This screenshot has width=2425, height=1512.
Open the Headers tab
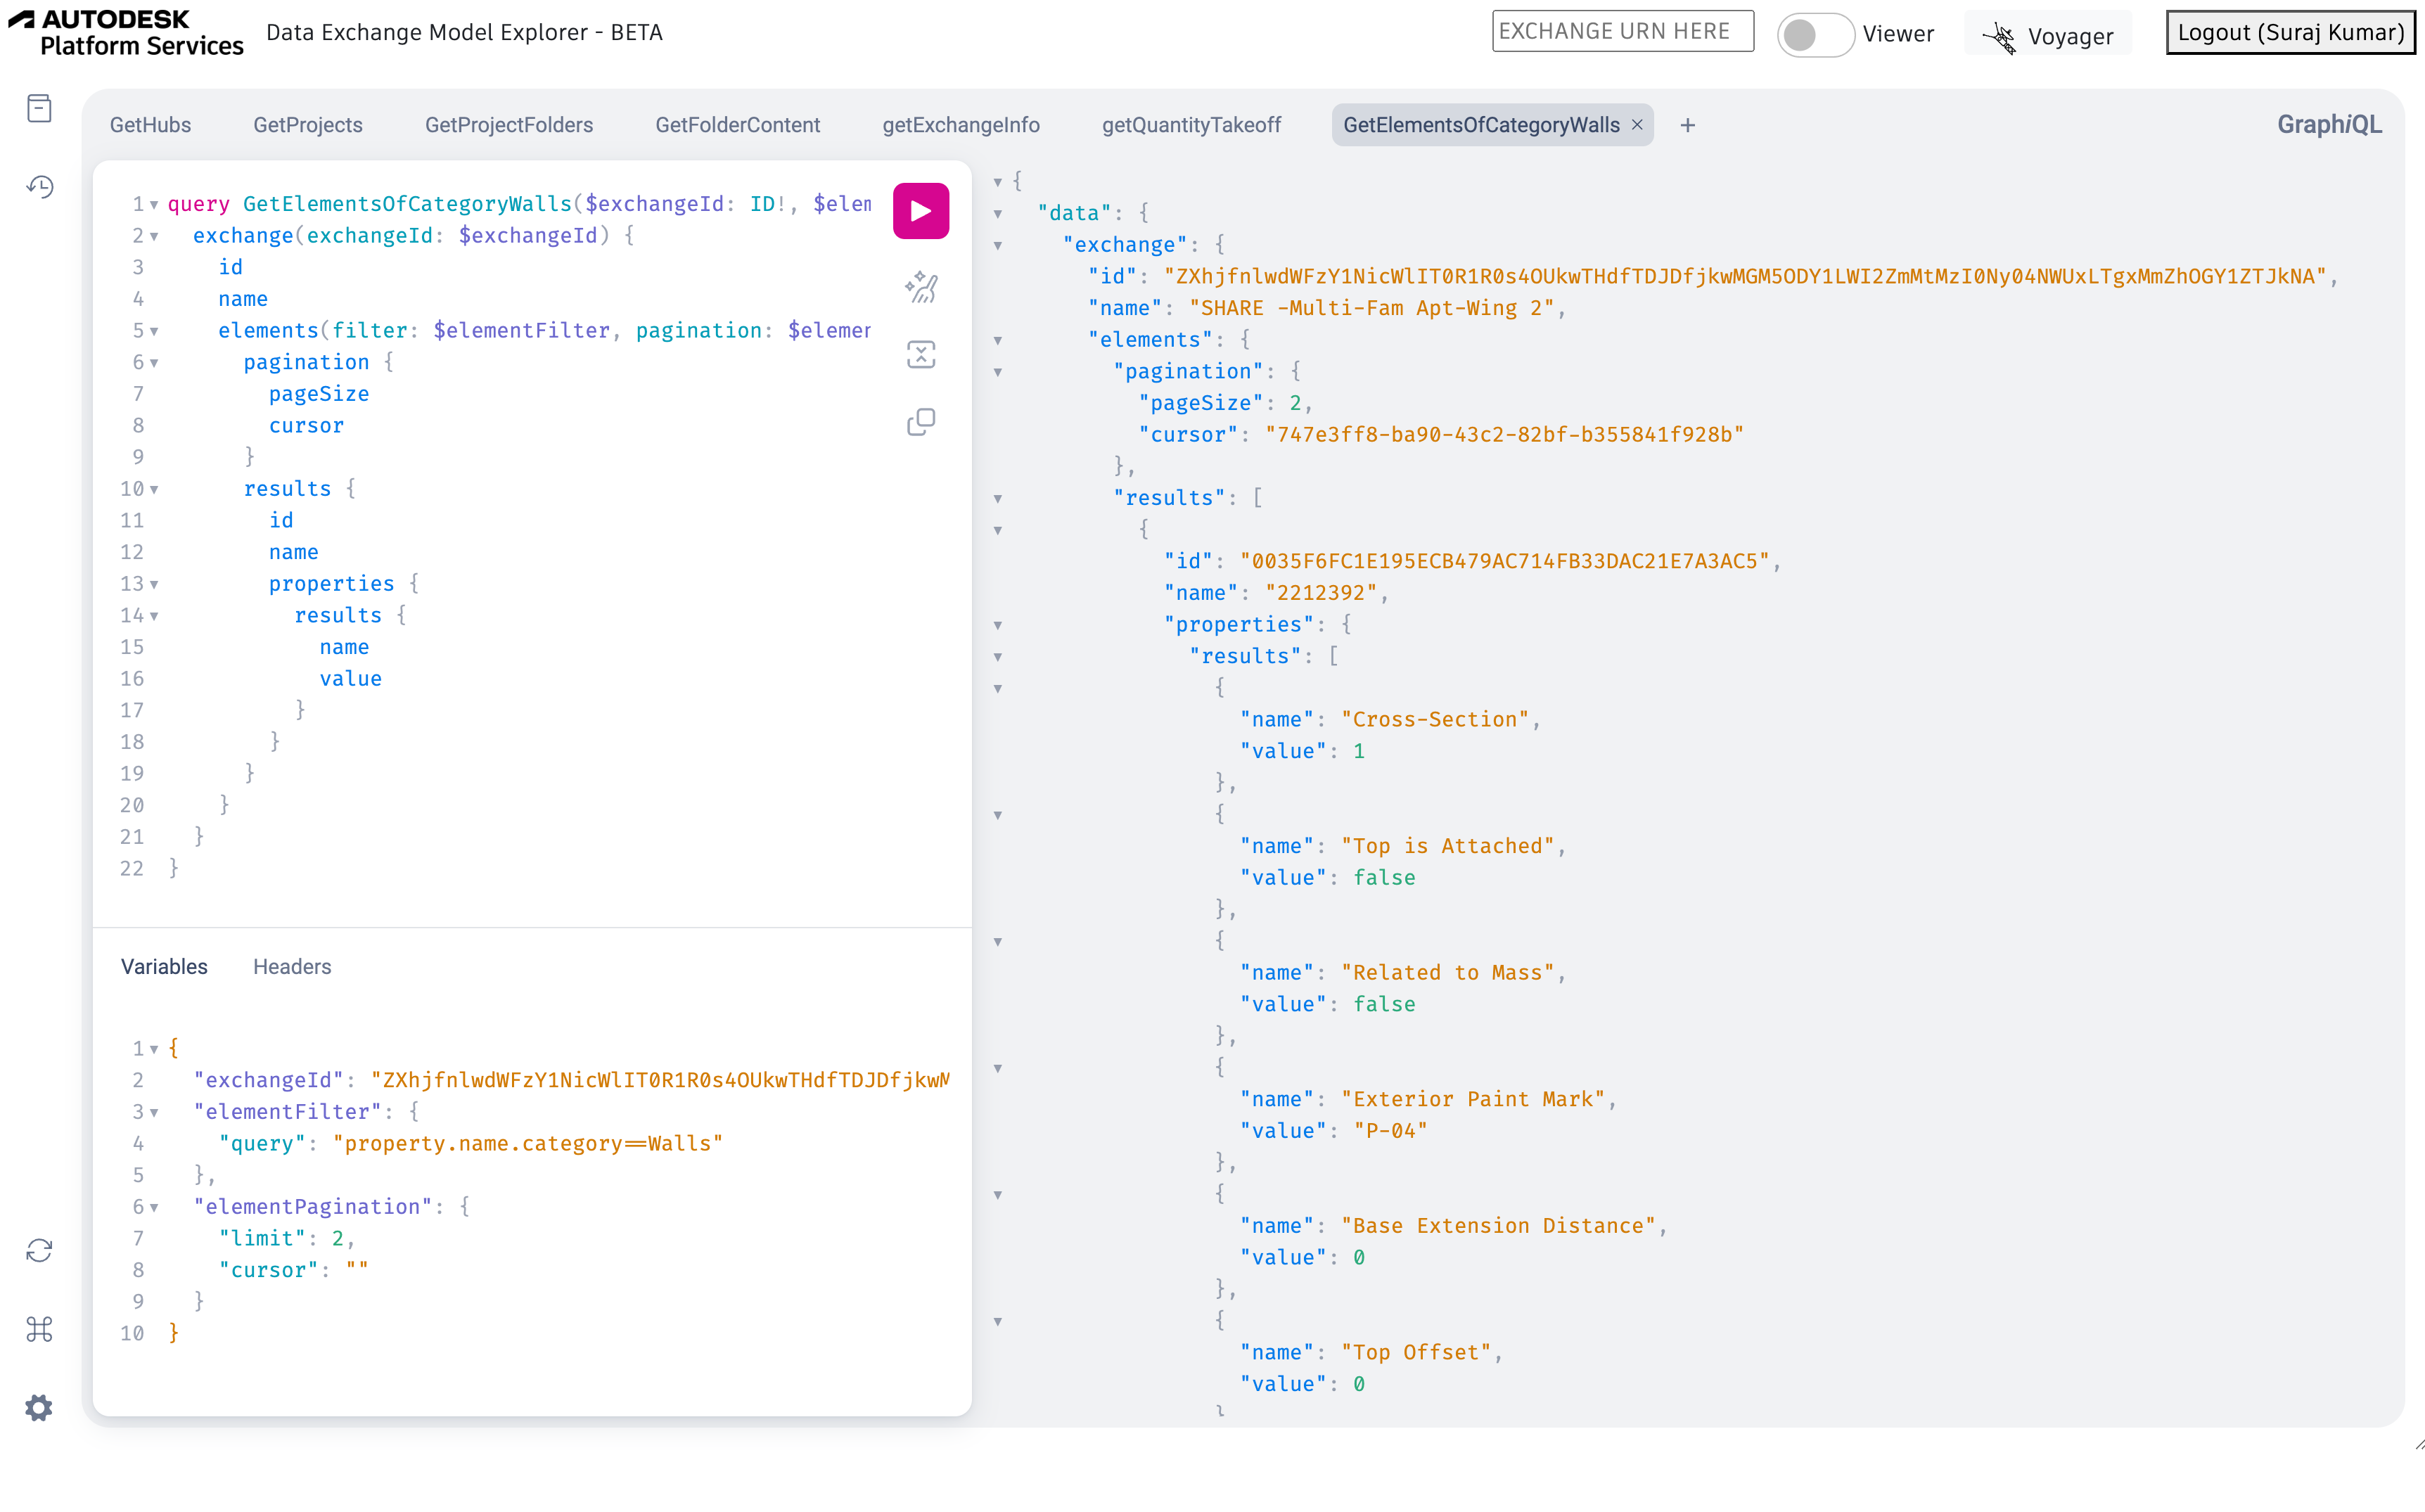[291, 966]
